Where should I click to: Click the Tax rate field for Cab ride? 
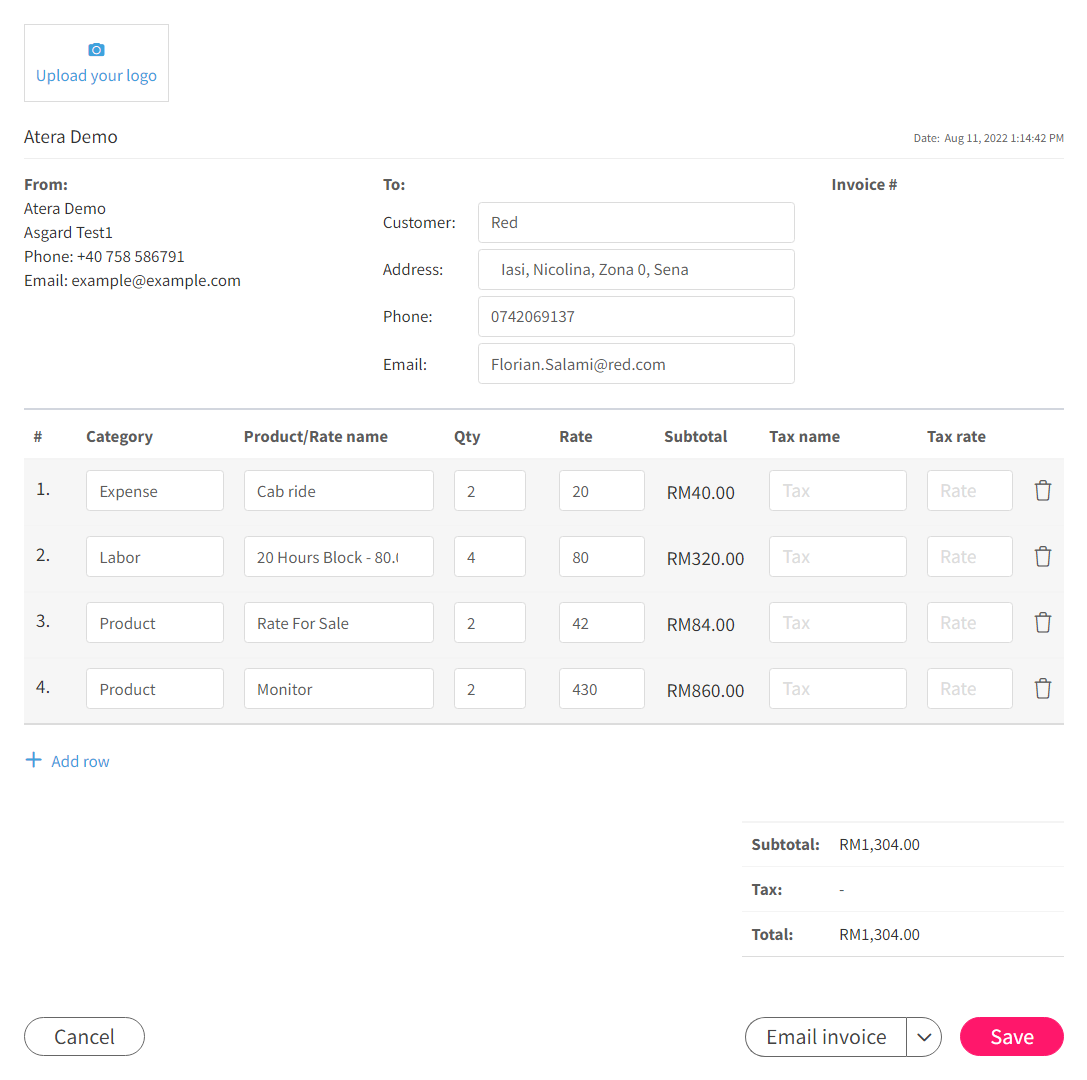pos(970,491)
